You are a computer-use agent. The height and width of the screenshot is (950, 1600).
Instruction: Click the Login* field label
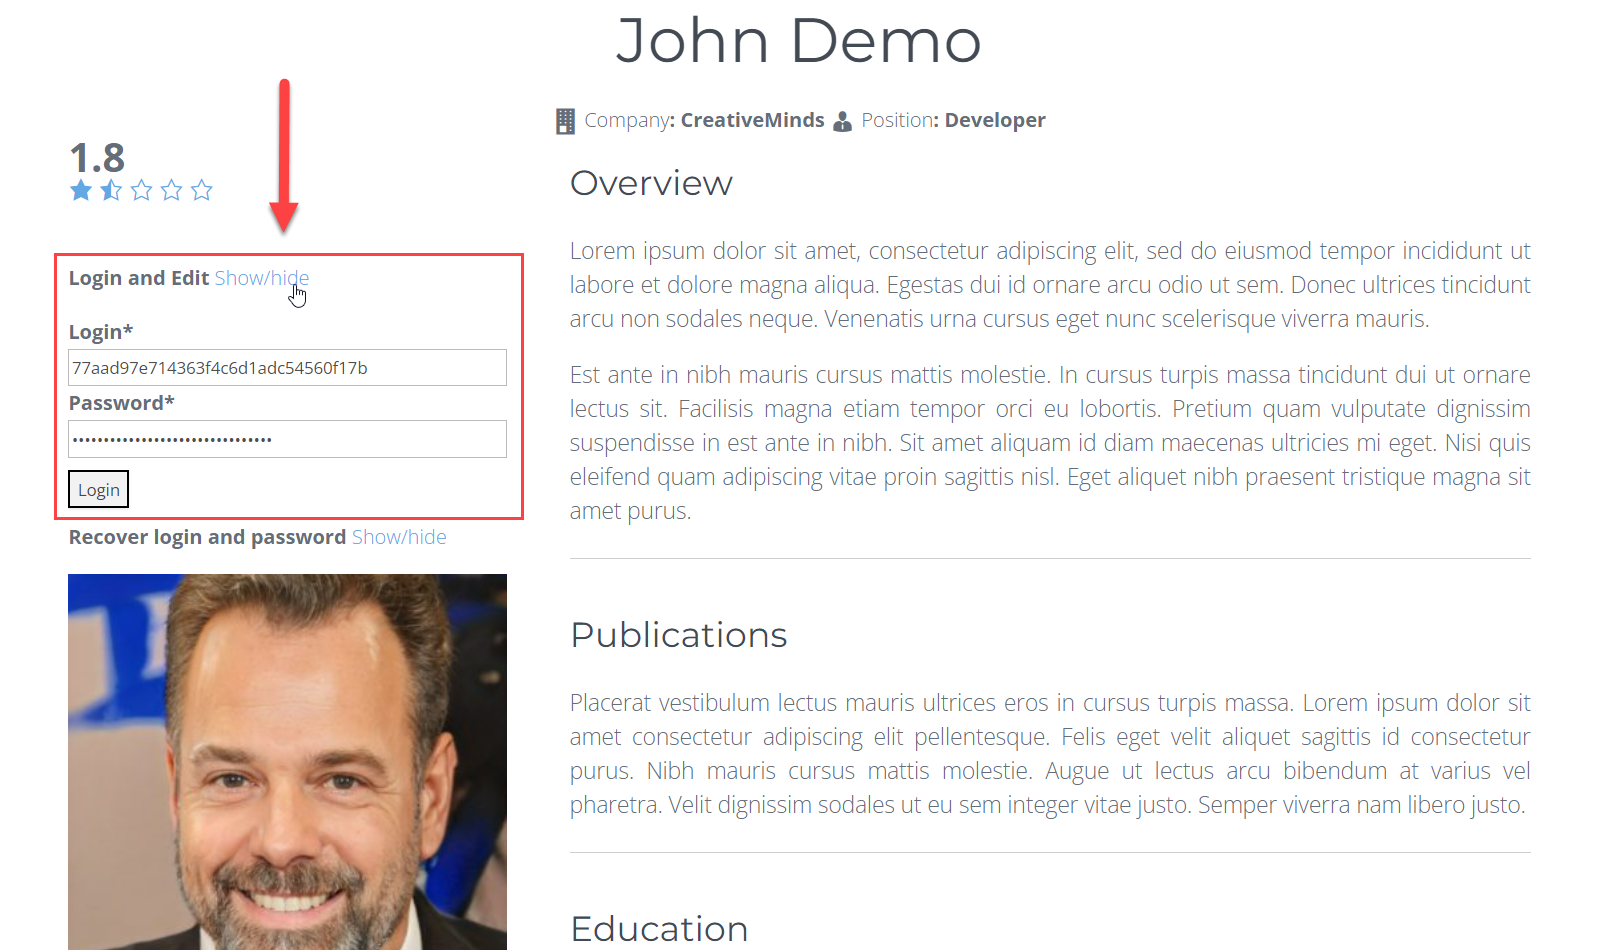point(100,332)
